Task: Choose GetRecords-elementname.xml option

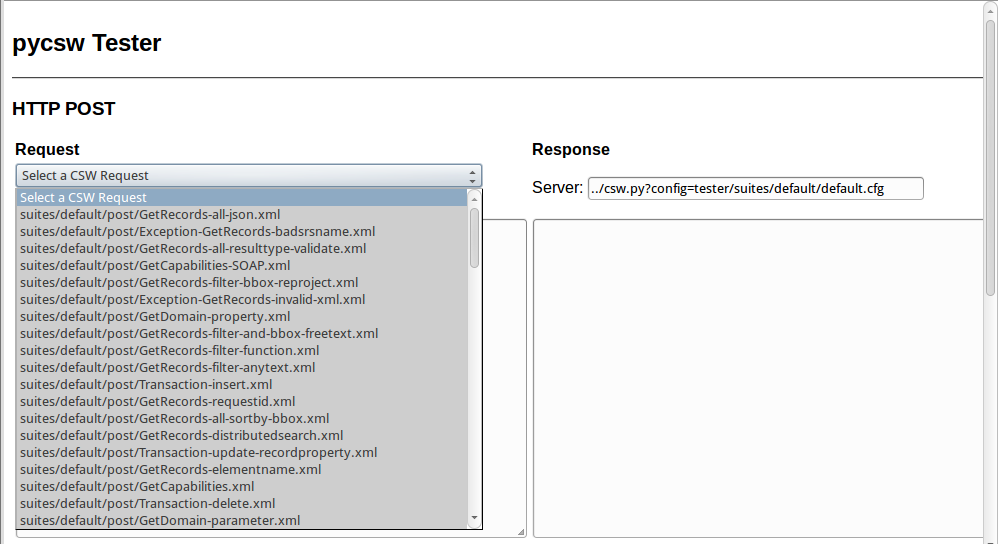Action: tap(242, 470)
